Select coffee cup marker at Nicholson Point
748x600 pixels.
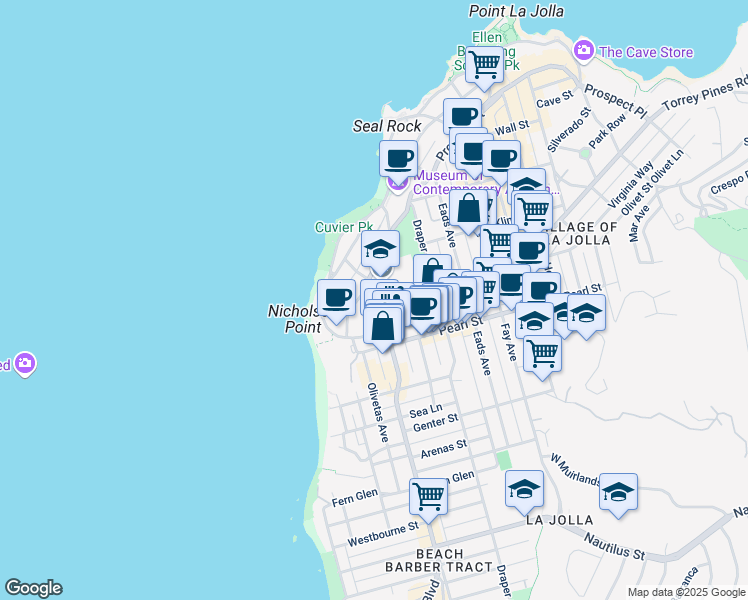(336, 300)
